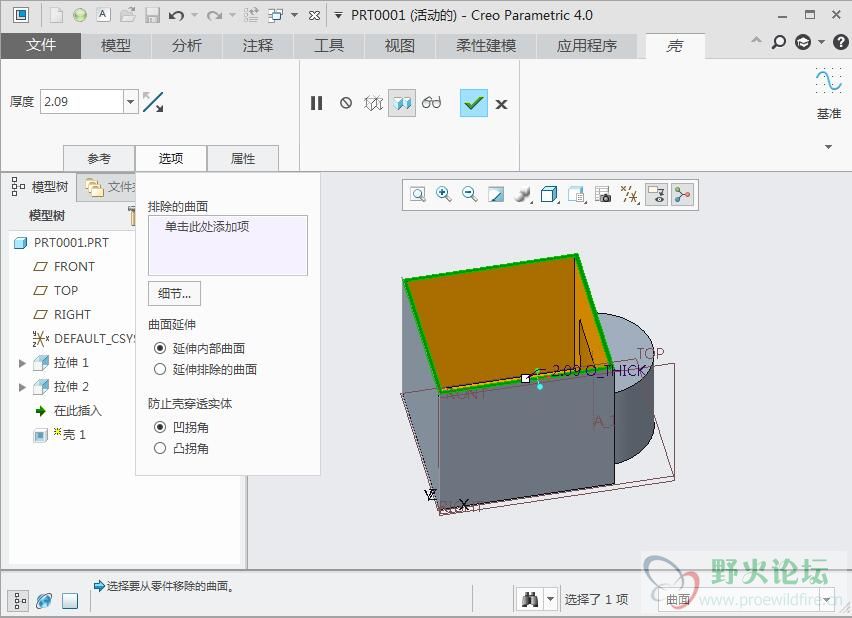Viewport: 852px width, 618px height.
Task: Click the Close window icon in quick toolbar
Action: coord(314,16)
